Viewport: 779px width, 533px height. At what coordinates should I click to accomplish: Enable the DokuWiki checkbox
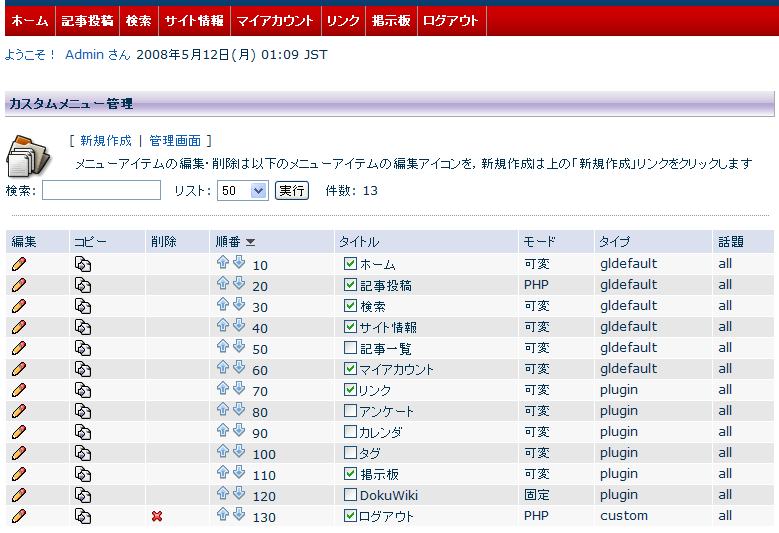click(350, 495)
